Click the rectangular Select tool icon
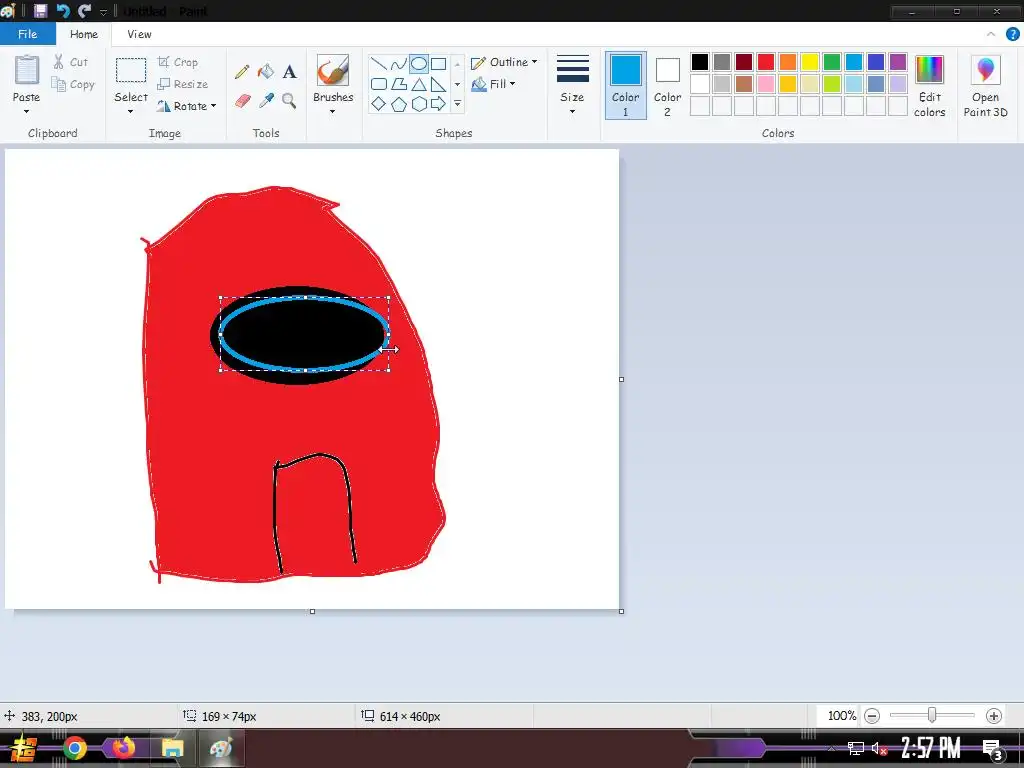The image size is (1024, 768). point(131,71)
